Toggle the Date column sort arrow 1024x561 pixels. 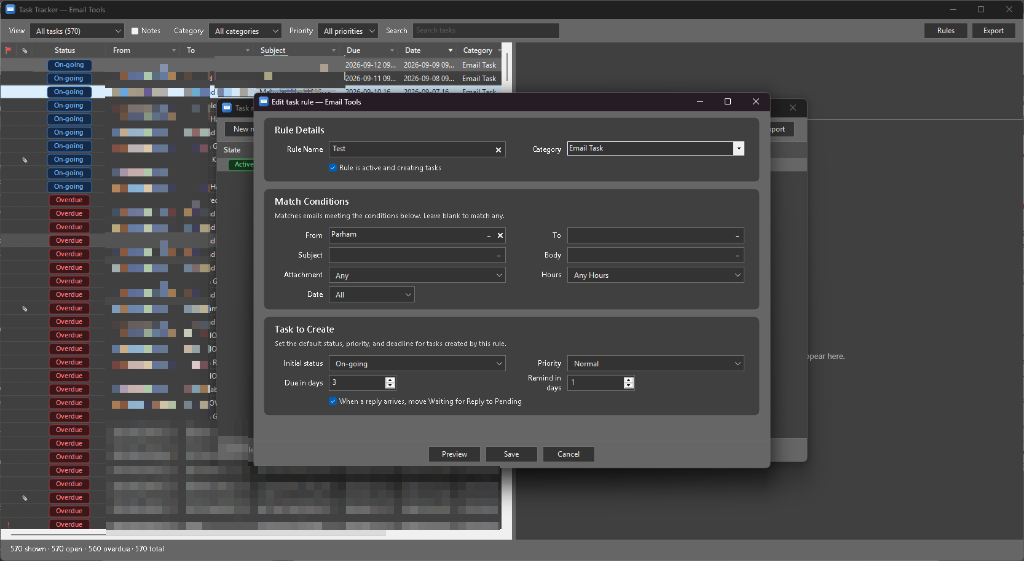point(450,50)
